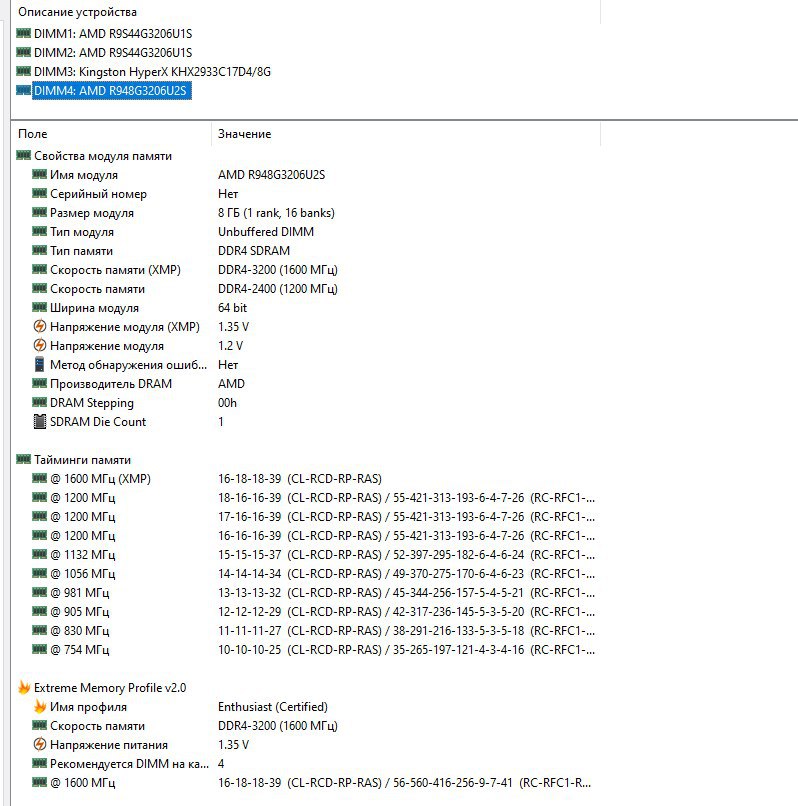
Task: Click the voltage icon for 'Напряжение модуля' 1.2 V
Action: 40,345
